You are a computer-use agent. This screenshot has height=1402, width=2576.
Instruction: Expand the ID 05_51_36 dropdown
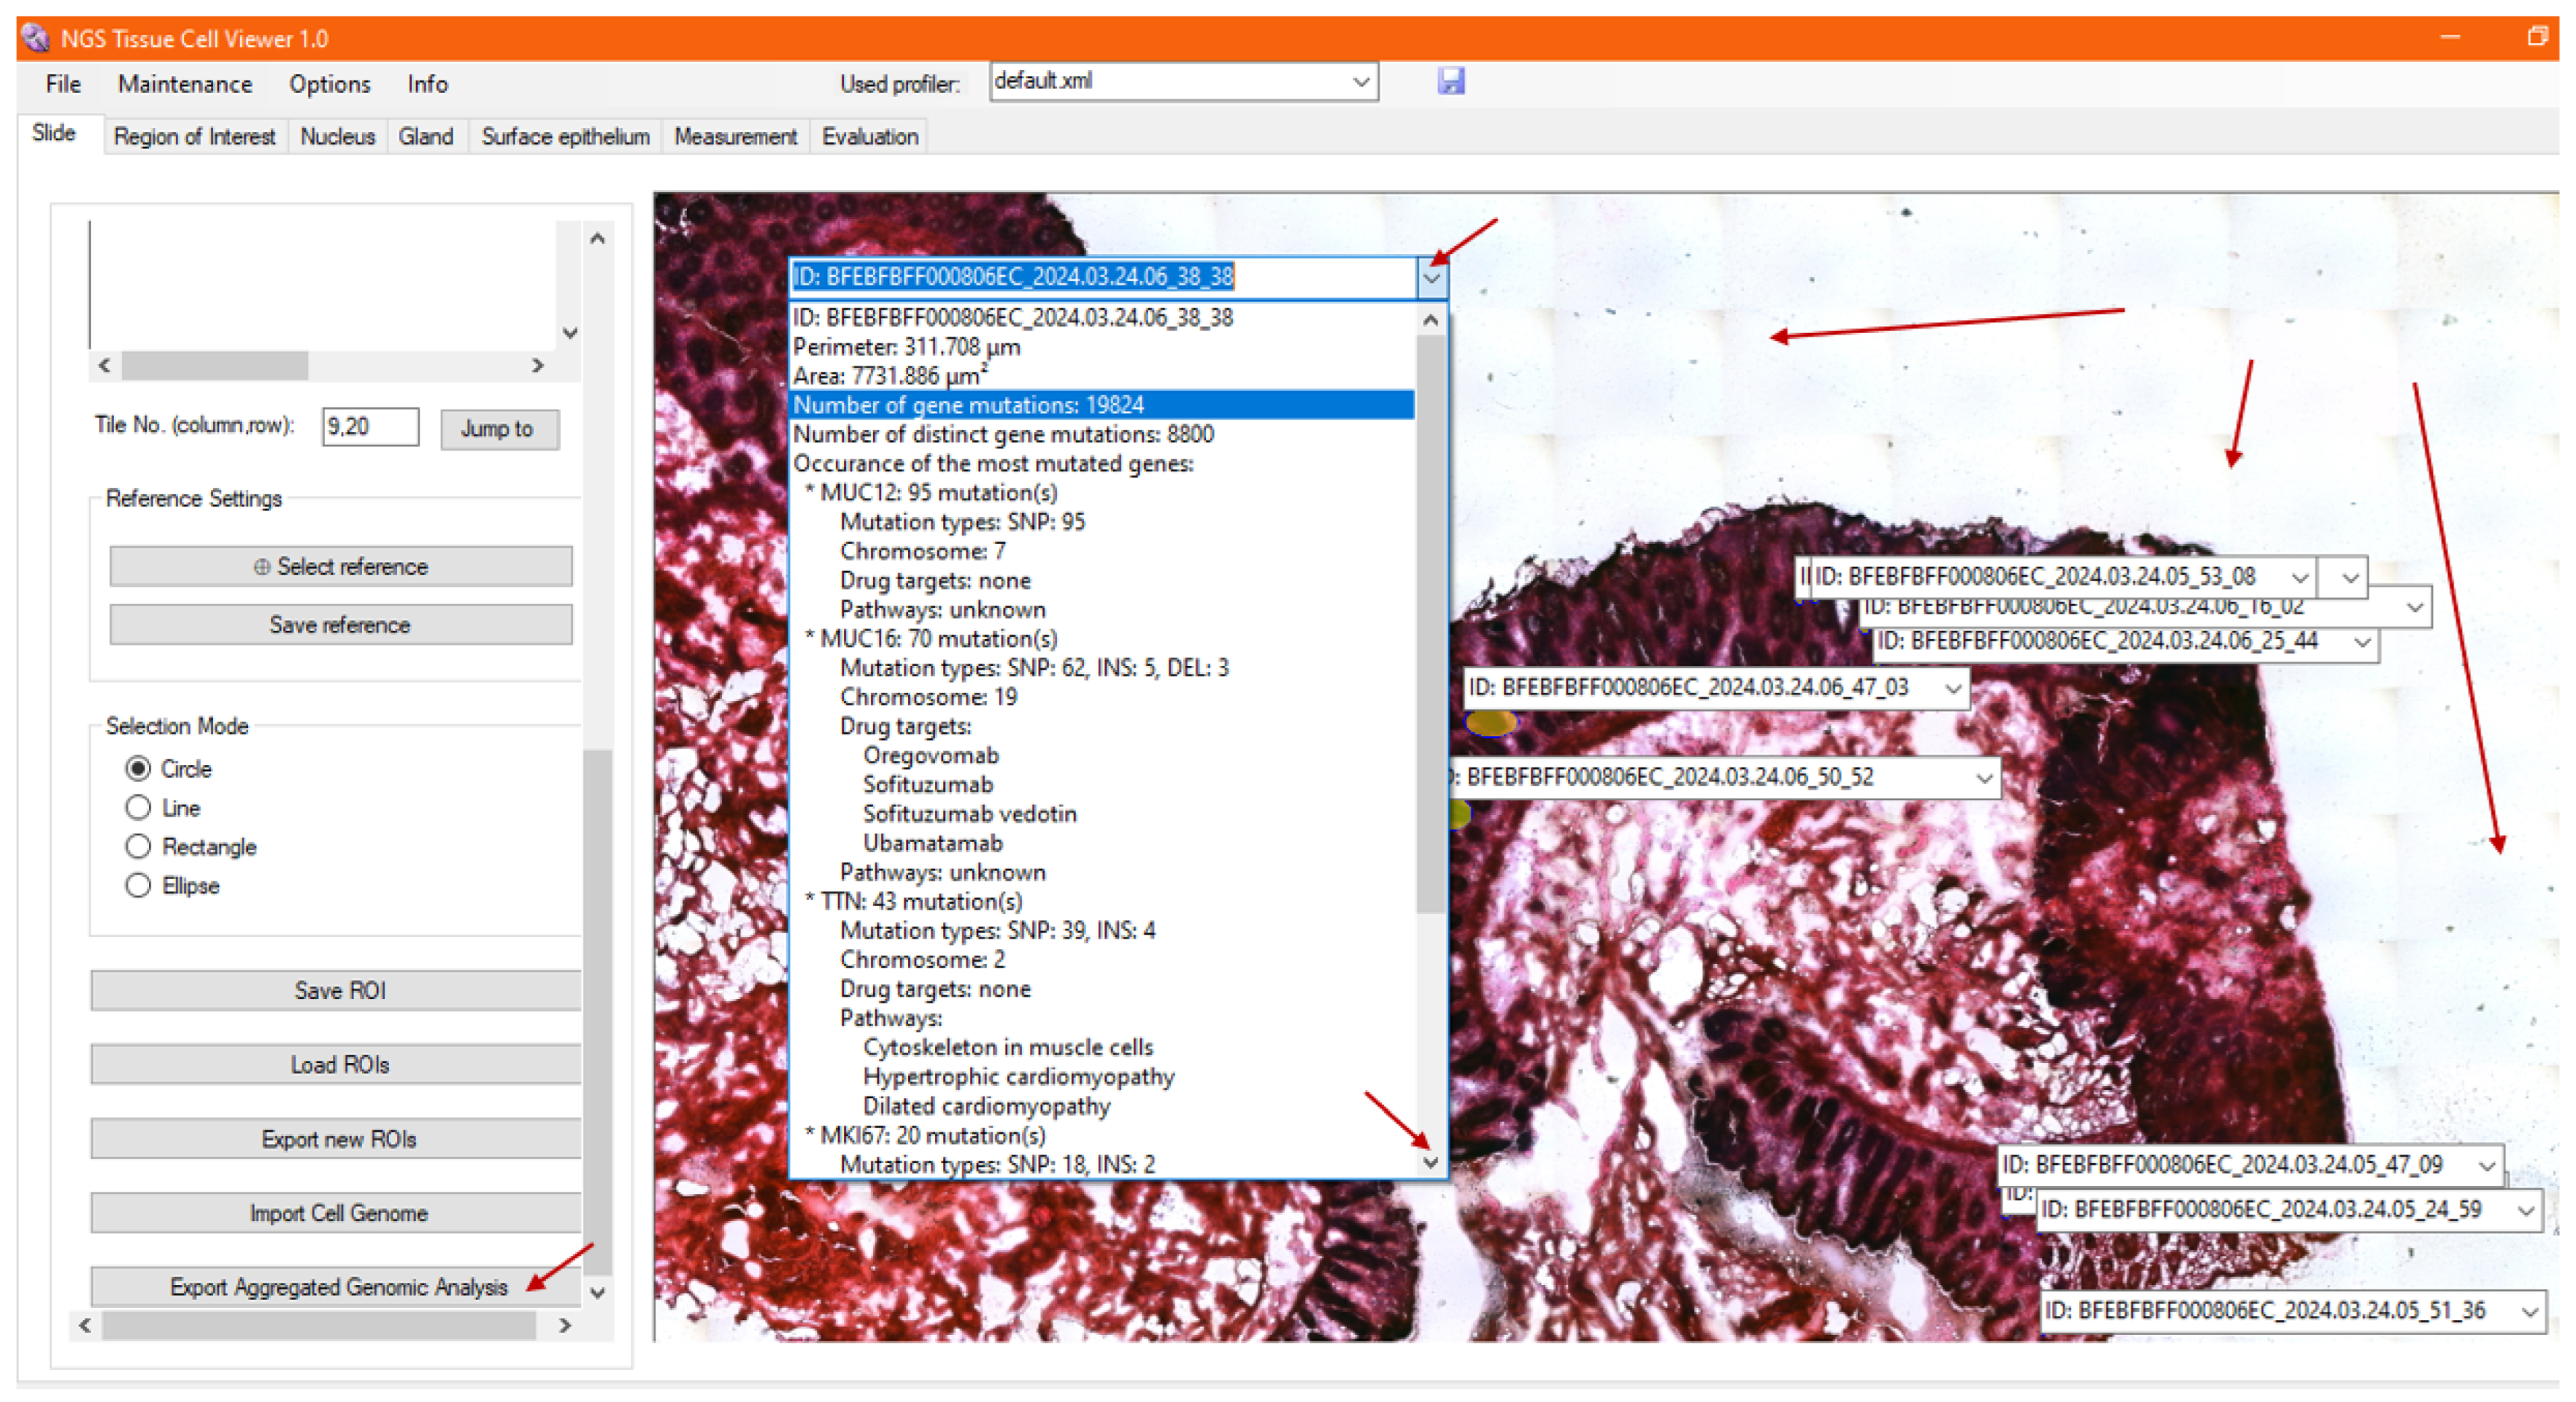pos(2530,1311)
